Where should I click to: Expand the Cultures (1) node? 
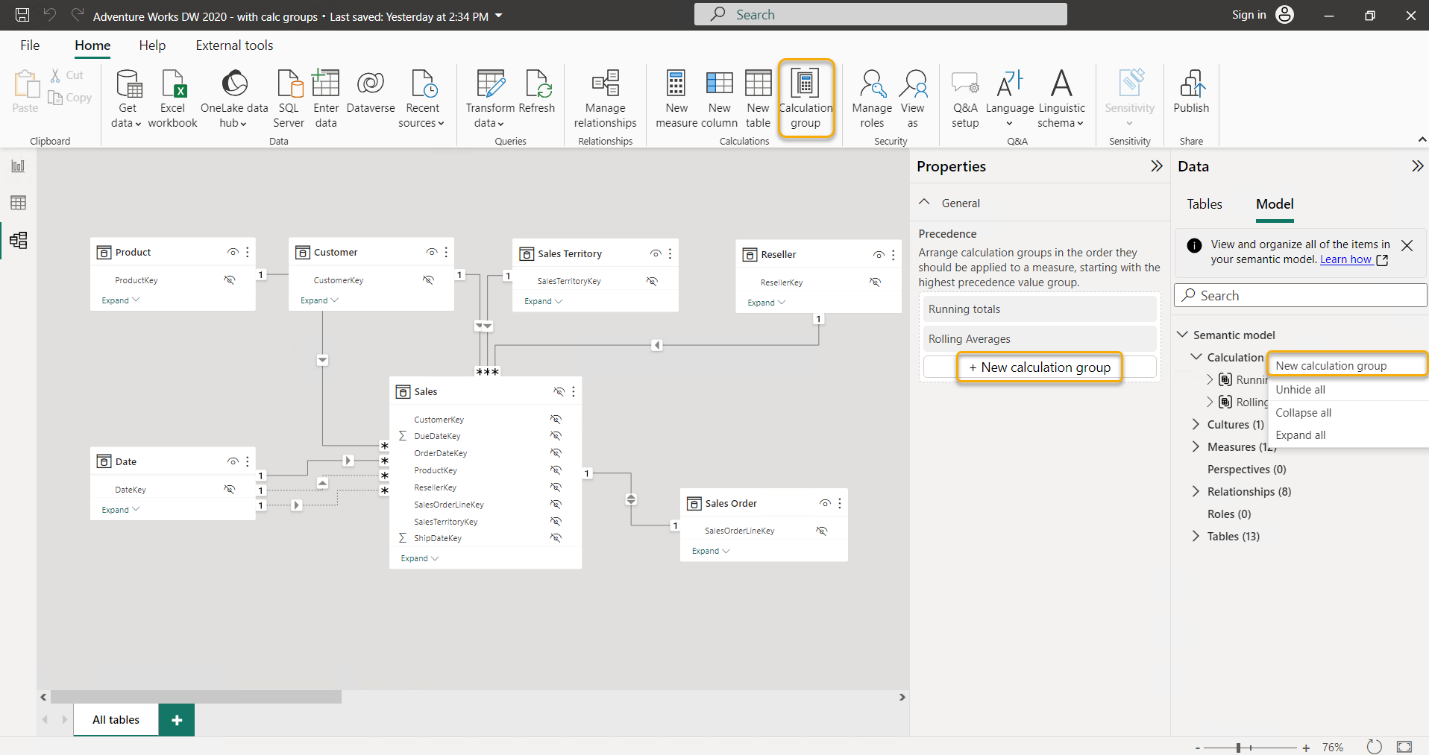pos(1196,425)
